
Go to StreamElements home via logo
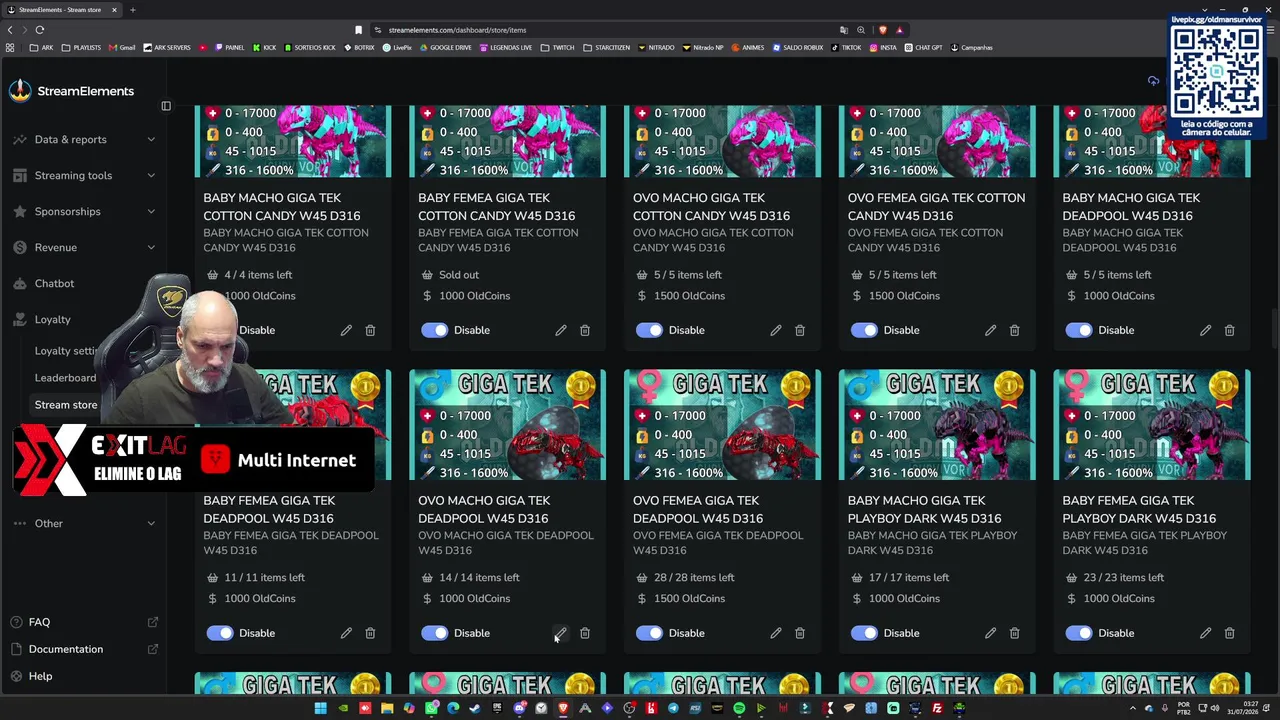[71, 91]
